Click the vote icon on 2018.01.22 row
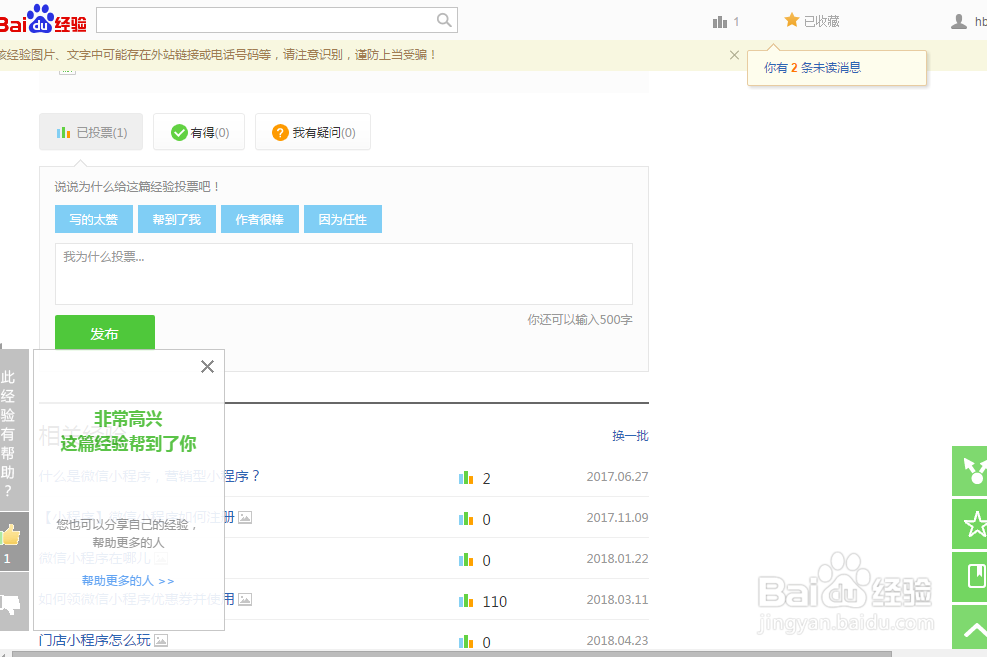Image resolution: width=987 pixels, height=657 pixels. pos(466,559)
